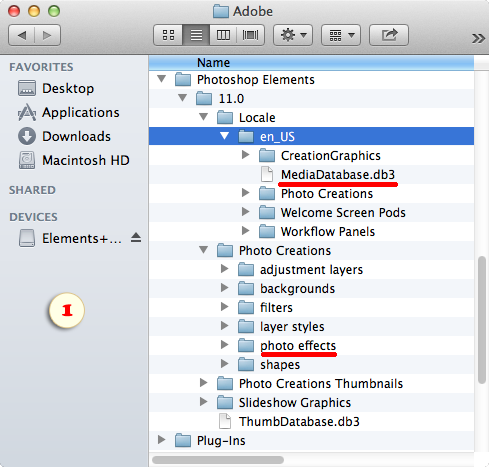Viewport: 489px width, 467px height.
Task: Switch to Cover Flow view
Action: [250, 35]
